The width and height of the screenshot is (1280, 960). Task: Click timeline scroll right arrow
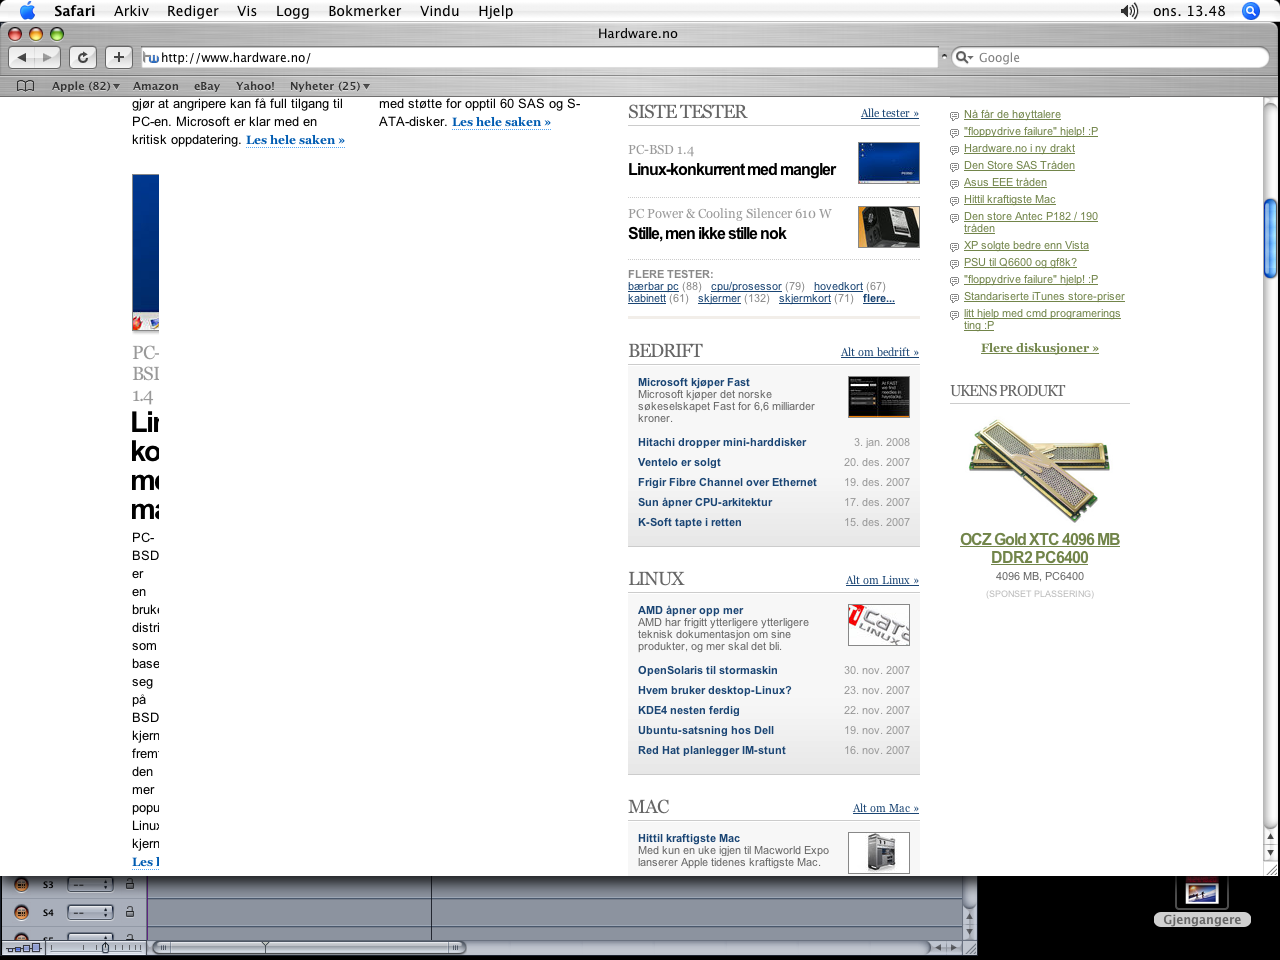[x=953, y=947]
